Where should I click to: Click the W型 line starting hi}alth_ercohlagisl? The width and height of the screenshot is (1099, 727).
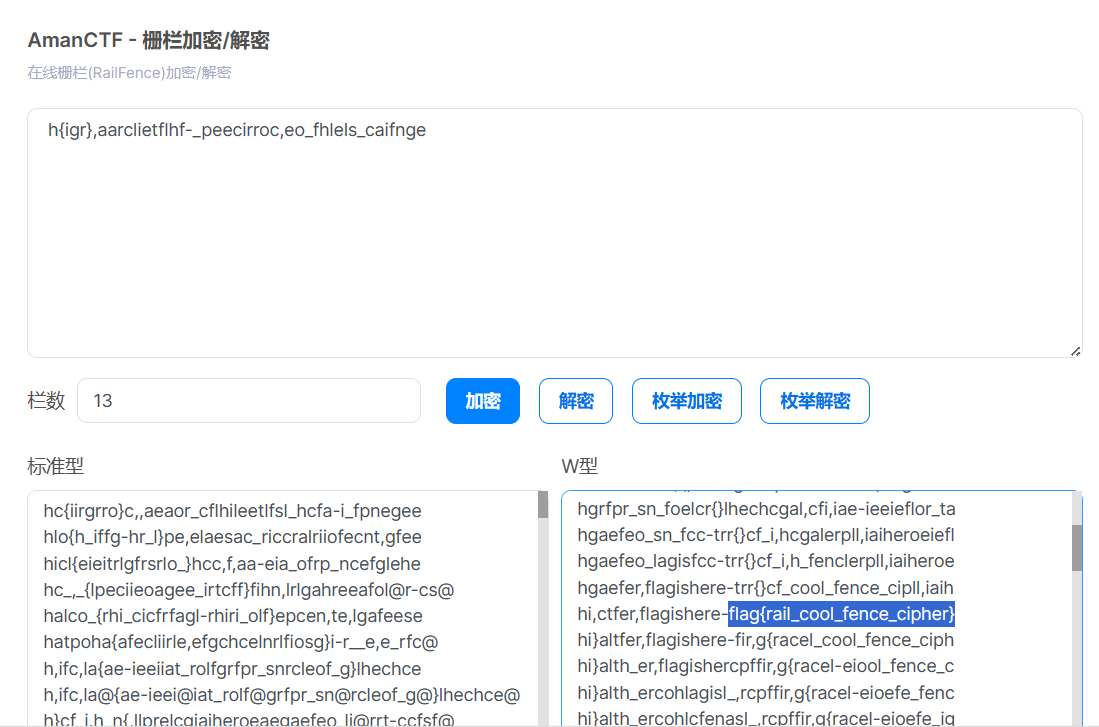[x=765, y=693]
